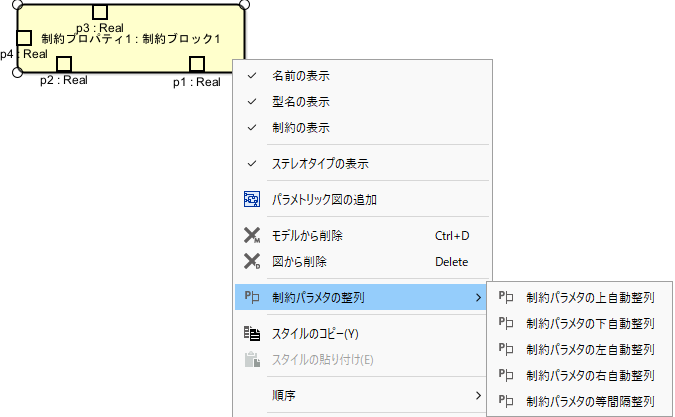675x417 pixels.
Task: Toggle the 制約の表示 checkmark option
Action: coord(252,127)
